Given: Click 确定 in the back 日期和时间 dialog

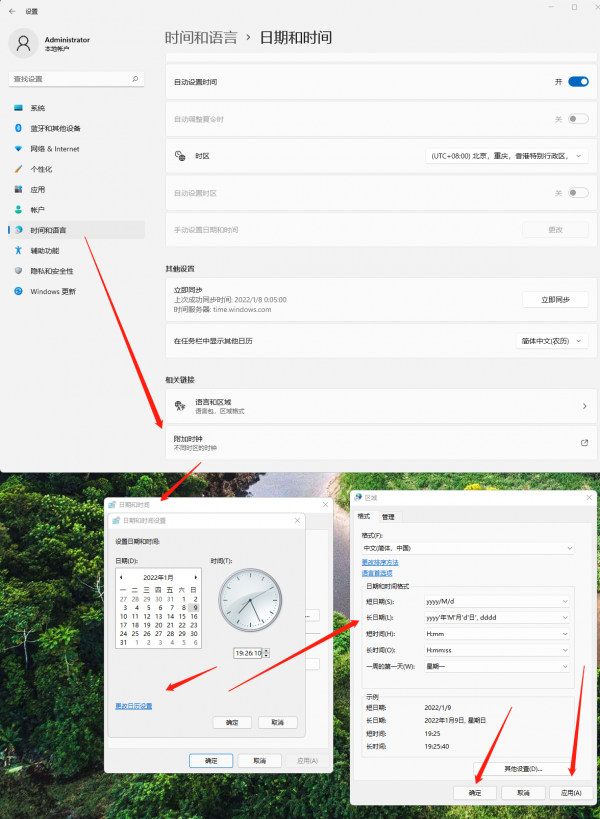Looking at the screenshot, I should [x=211, y=760].
